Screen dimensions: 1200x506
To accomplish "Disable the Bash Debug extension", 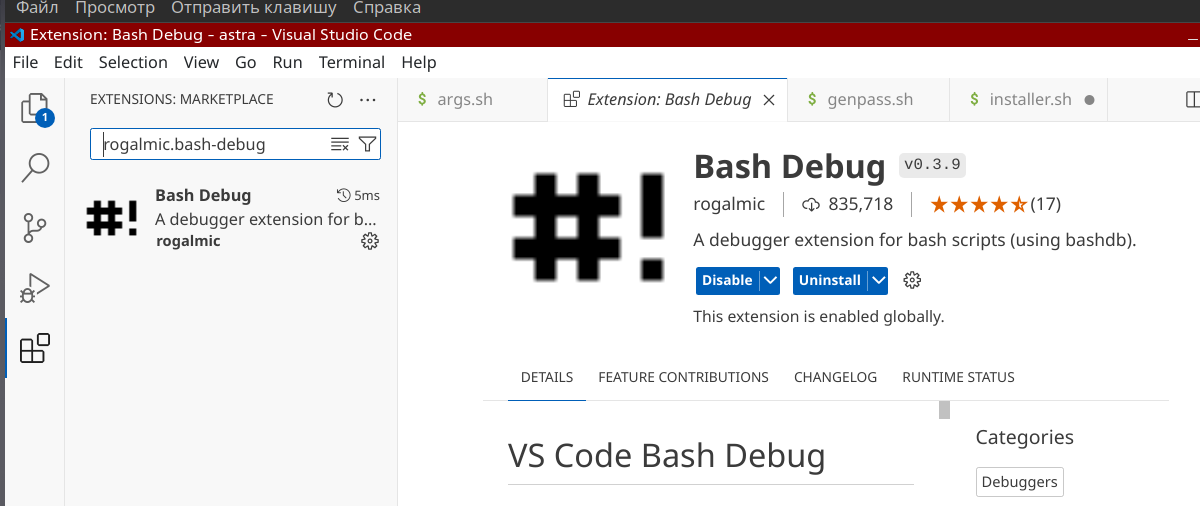I will click(x=727, y=281).
